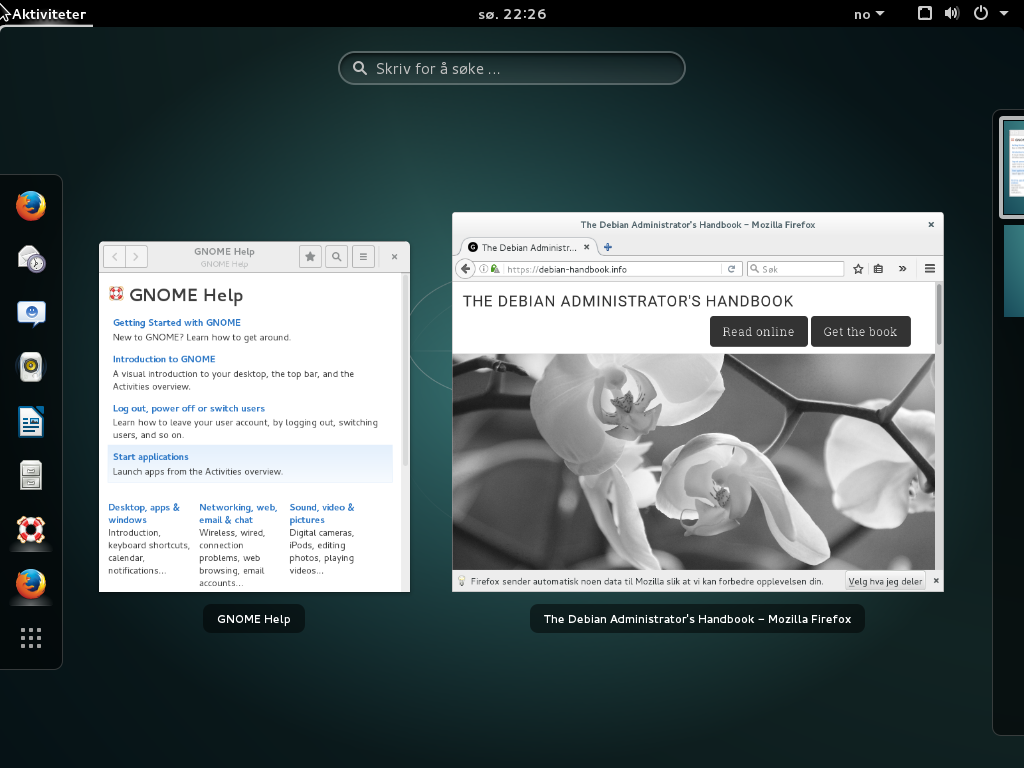This screenshot has width=1024, height=768.
Task: Click the running Firefox icon in dash
Action: coord(31,584)
